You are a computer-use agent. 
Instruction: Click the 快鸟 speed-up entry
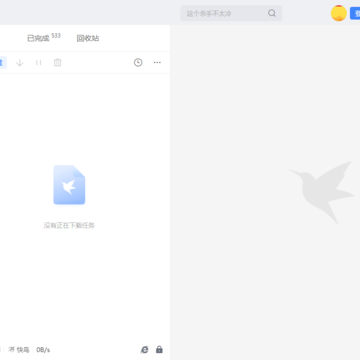pyautogui.click(x=19, y=350)
